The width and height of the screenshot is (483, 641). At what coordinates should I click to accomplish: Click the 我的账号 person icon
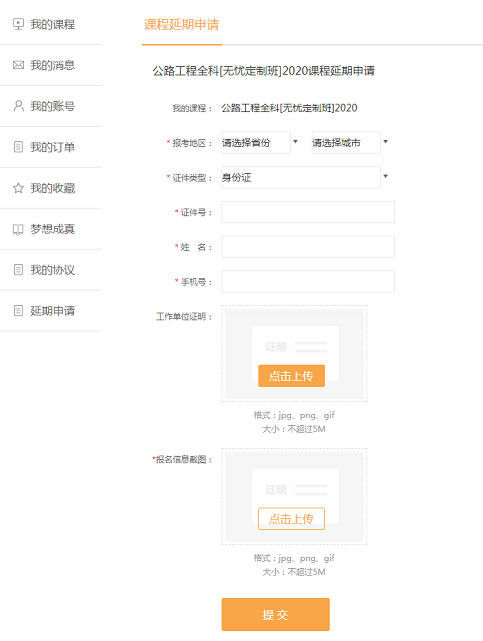click(18, 106)
